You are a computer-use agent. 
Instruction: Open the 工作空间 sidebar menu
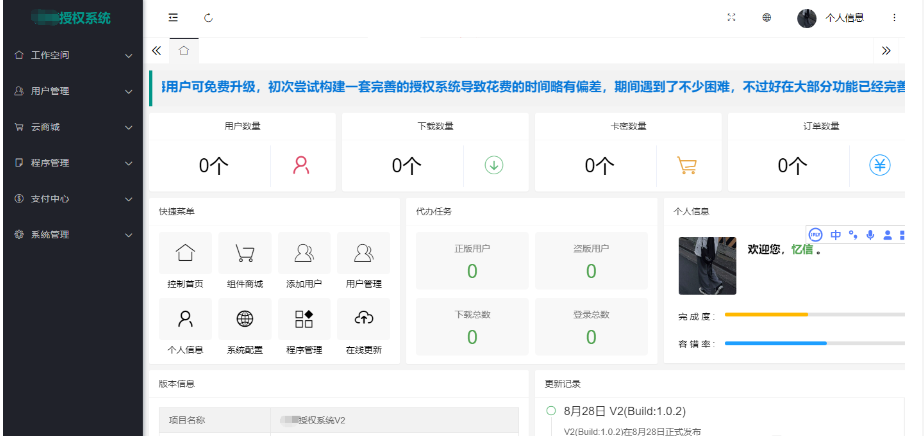pyautogui.click(x=73, y=55)
